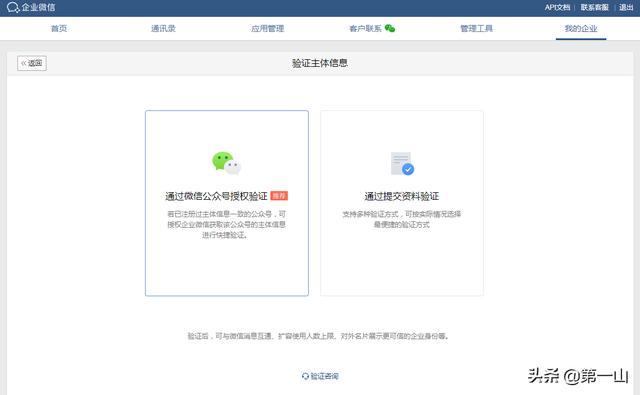Open 联系客服 in the header
This screenshot has height=395, width=640.
594,7
